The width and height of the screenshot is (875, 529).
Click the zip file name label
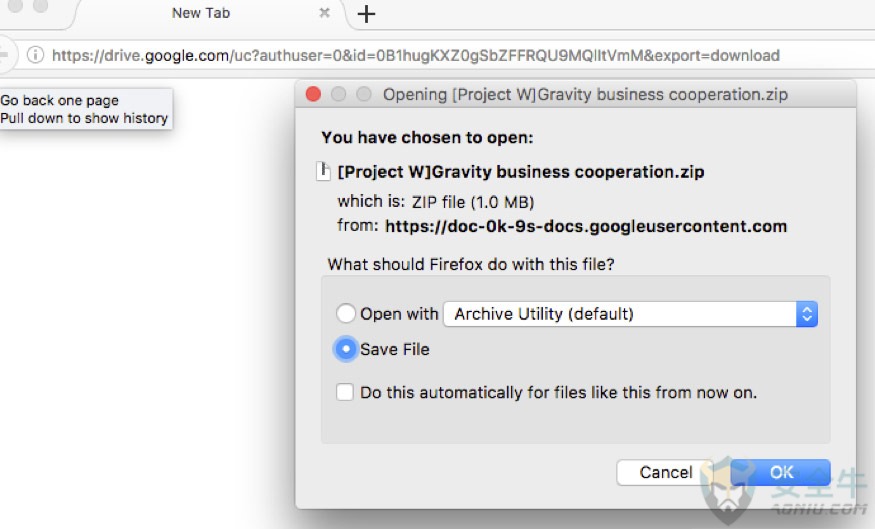click(521, 172)
